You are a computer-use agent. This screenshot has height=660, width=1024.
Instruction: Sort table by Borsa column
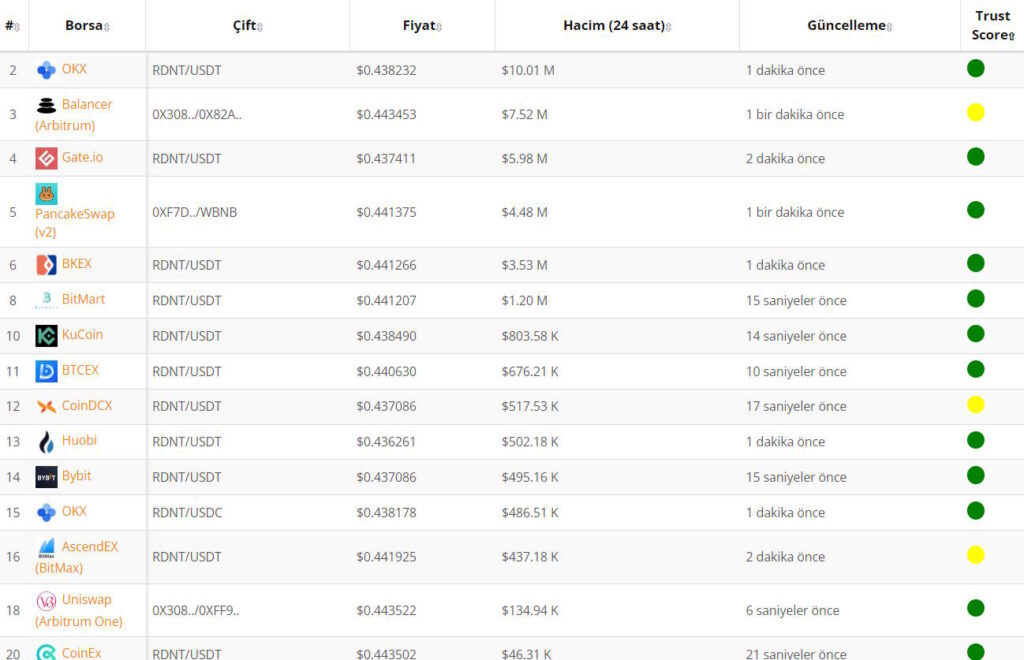(x=88, y=25)
